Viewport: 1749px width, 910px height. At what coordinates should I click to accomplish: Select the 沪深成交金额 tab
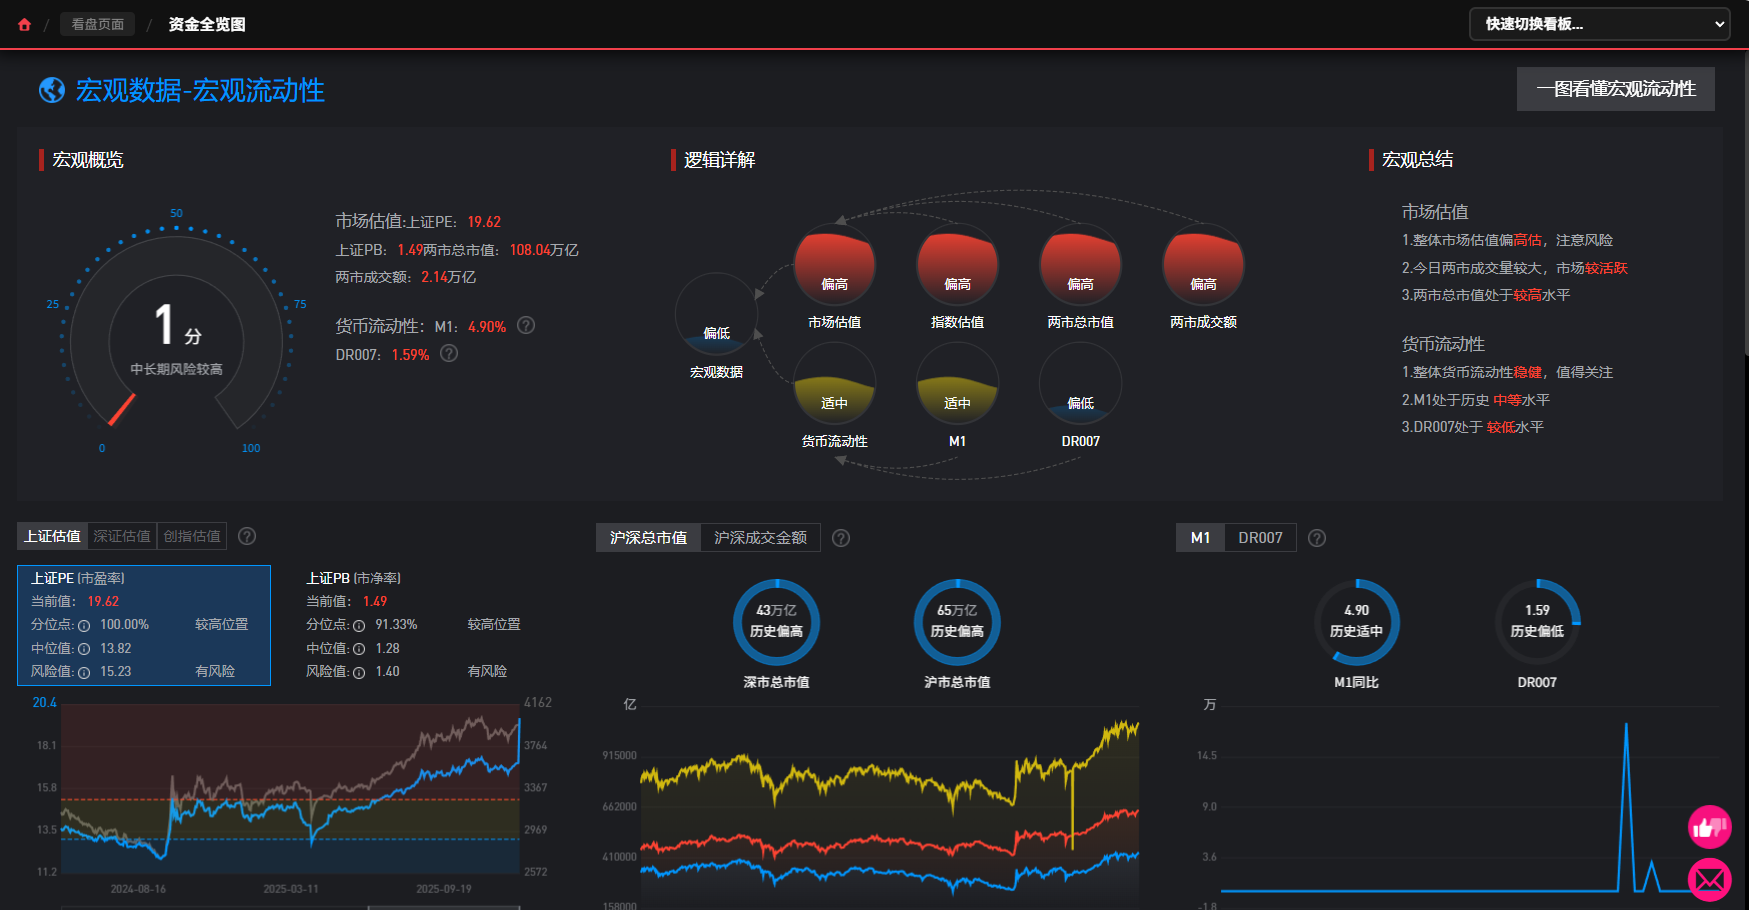tap(760, 538)
